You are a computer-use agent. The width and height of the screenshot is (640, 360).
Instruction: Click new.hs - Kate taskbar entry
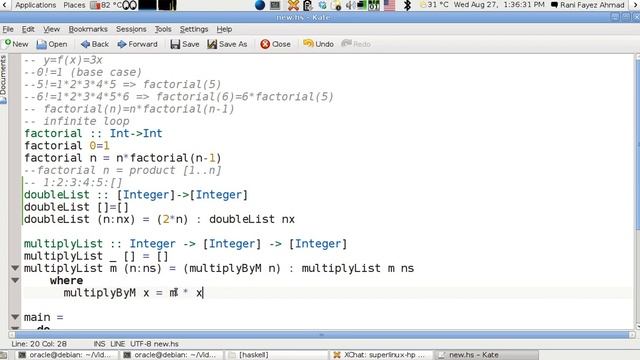[486, 355]
